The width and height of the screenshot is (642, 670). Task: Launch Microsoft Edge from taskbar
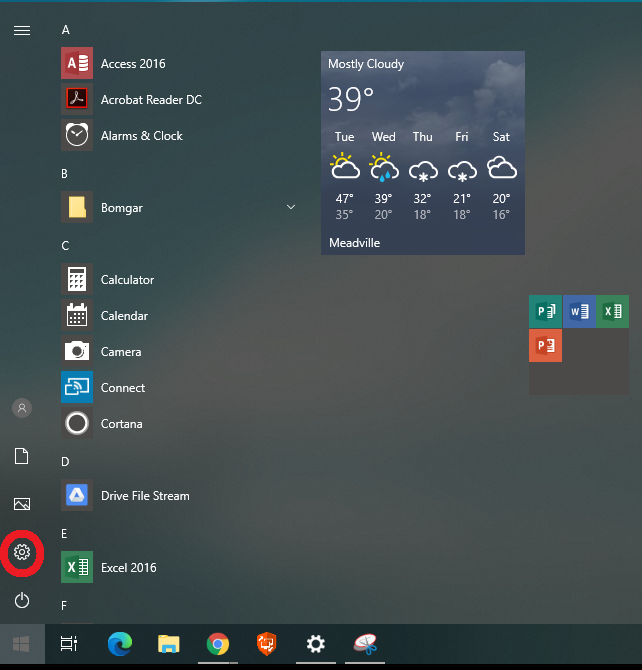pos(120,644)
